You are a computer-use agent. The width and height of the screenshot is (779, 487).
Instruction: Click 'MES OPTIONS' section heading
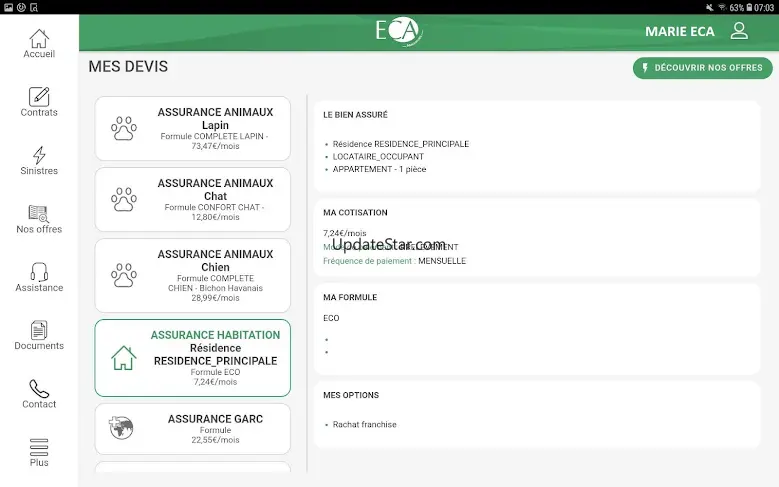click(351, 395)
